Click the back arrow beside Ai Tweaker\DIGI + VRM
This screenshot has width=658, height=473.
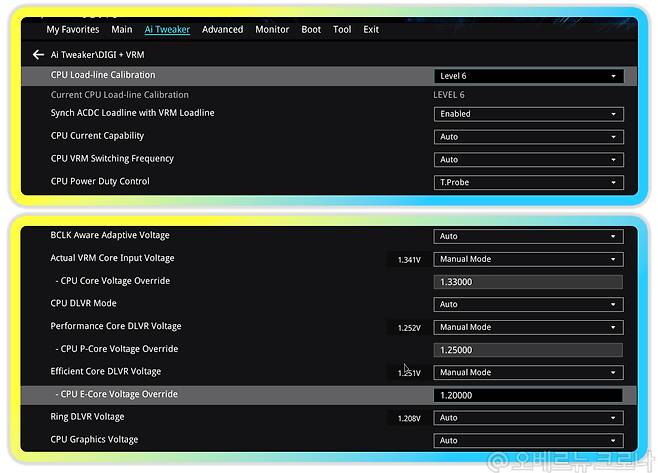tap(38, 55)
